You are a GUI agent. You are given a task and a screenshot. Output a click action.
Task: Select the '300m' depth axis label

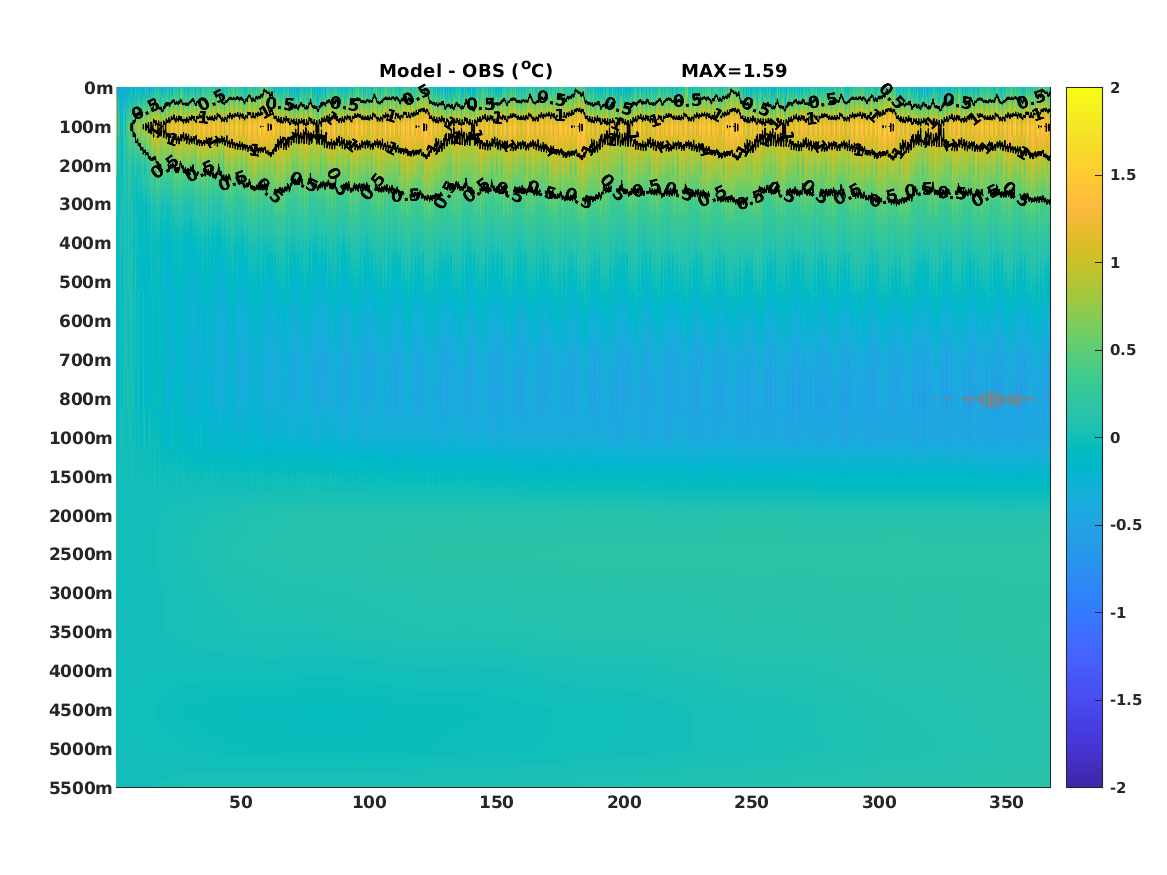pyautogui.click(x=86, y=205)
